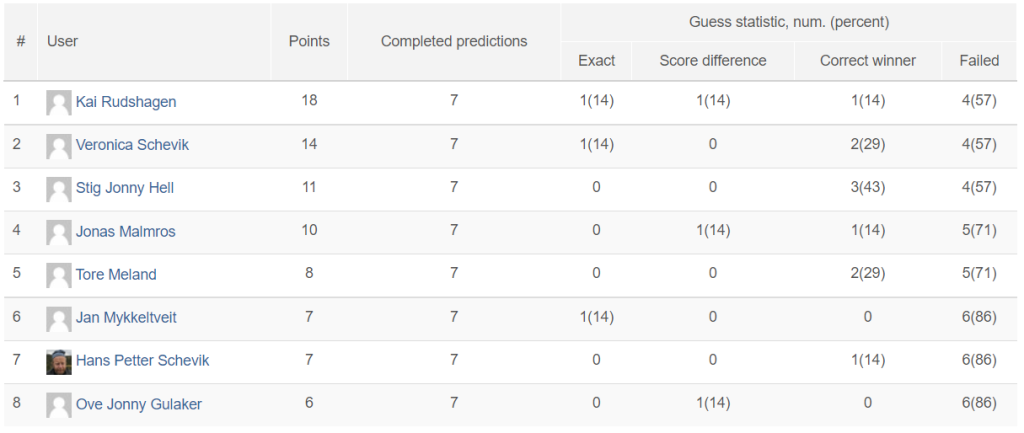The height and width of the screenshot is (433, 1024).
Task: Click Veronica Schevik's avatar placeholder
Action: tap(59, 146)
